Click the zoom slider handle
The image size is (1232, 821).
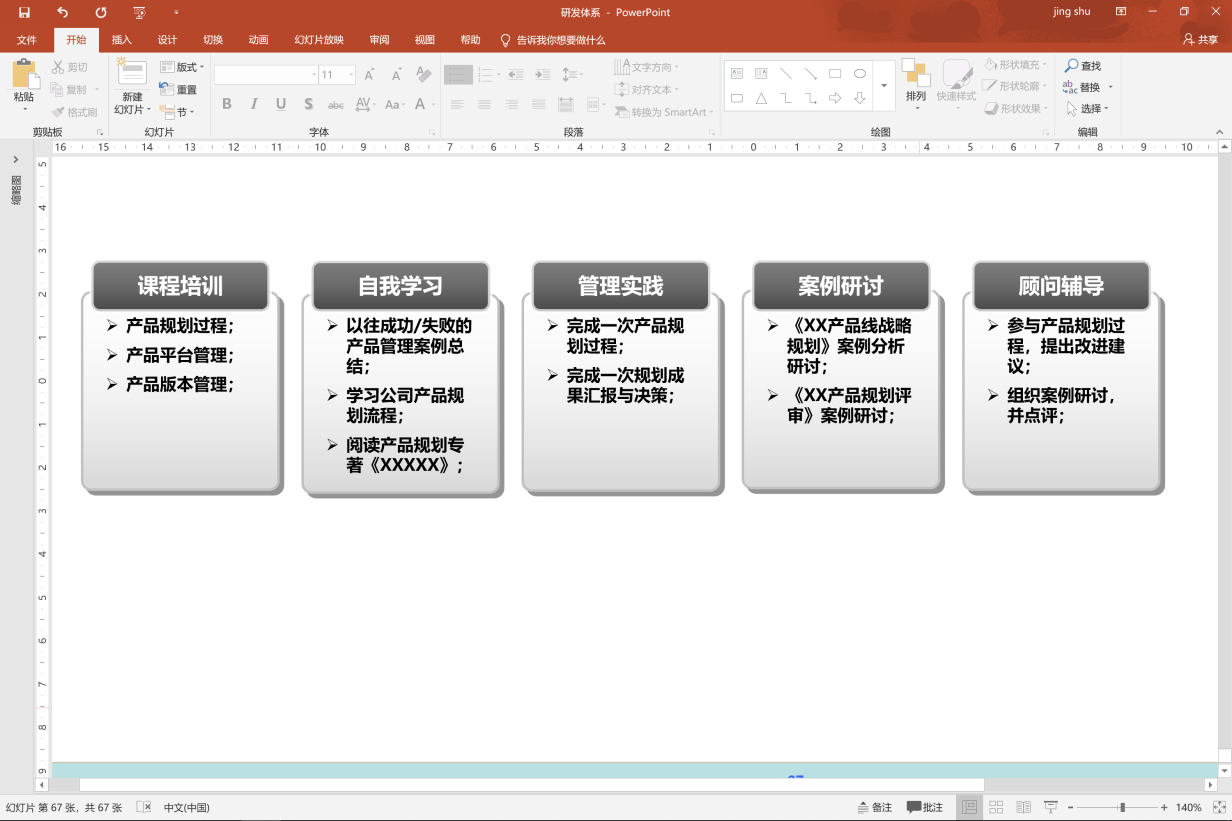click(x=1123, y=807)
